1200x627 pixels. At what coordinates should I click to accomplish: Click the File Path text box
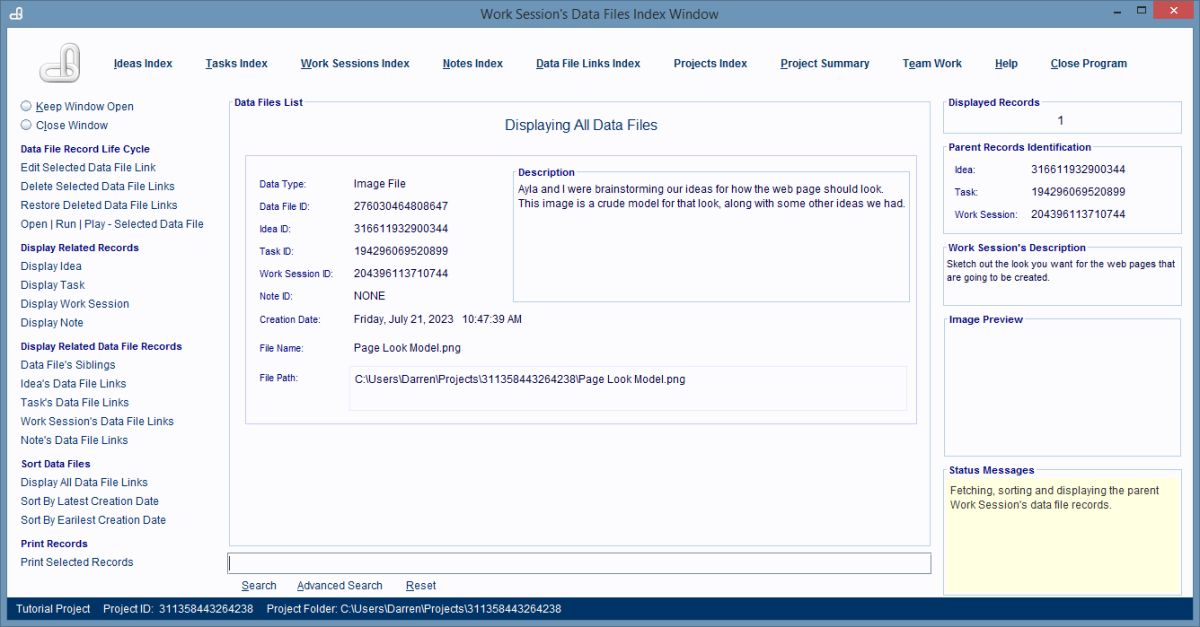[x=628, y=388]
